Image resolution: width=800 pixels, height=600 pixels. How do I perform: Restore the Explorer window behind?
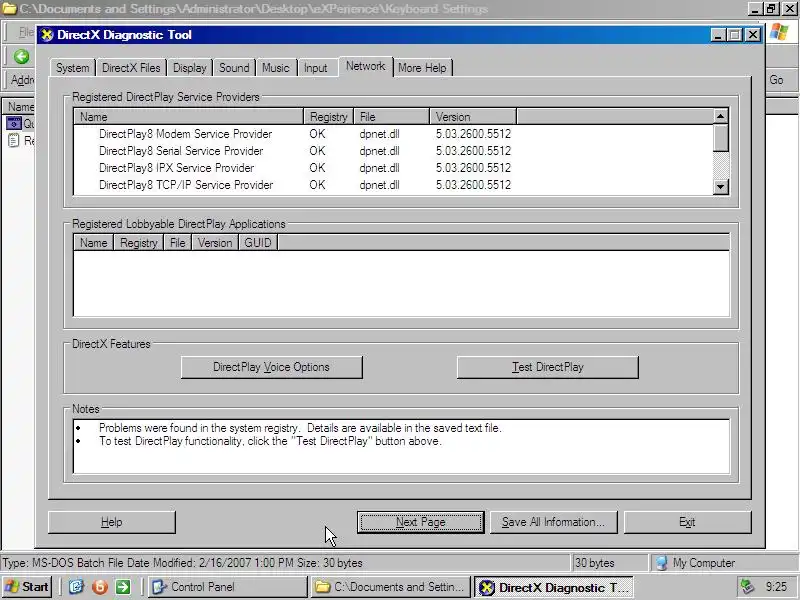[x=771, y=9]
